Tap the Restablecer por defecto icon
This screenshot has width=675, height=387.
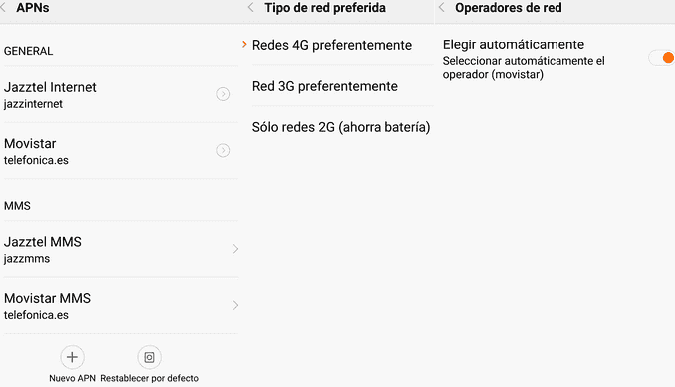tap(149, 357)
